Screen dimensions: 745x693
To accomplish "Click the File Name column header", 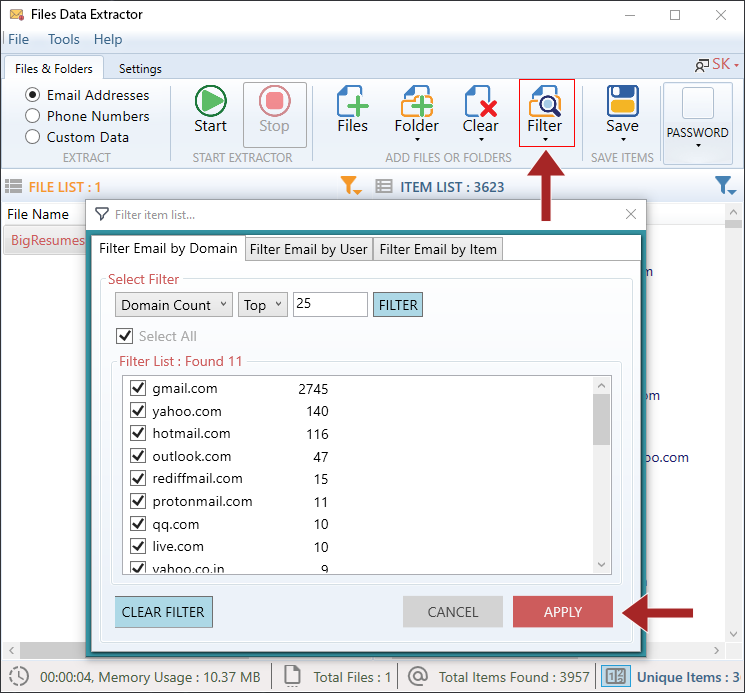I will (x=38, y=214).
